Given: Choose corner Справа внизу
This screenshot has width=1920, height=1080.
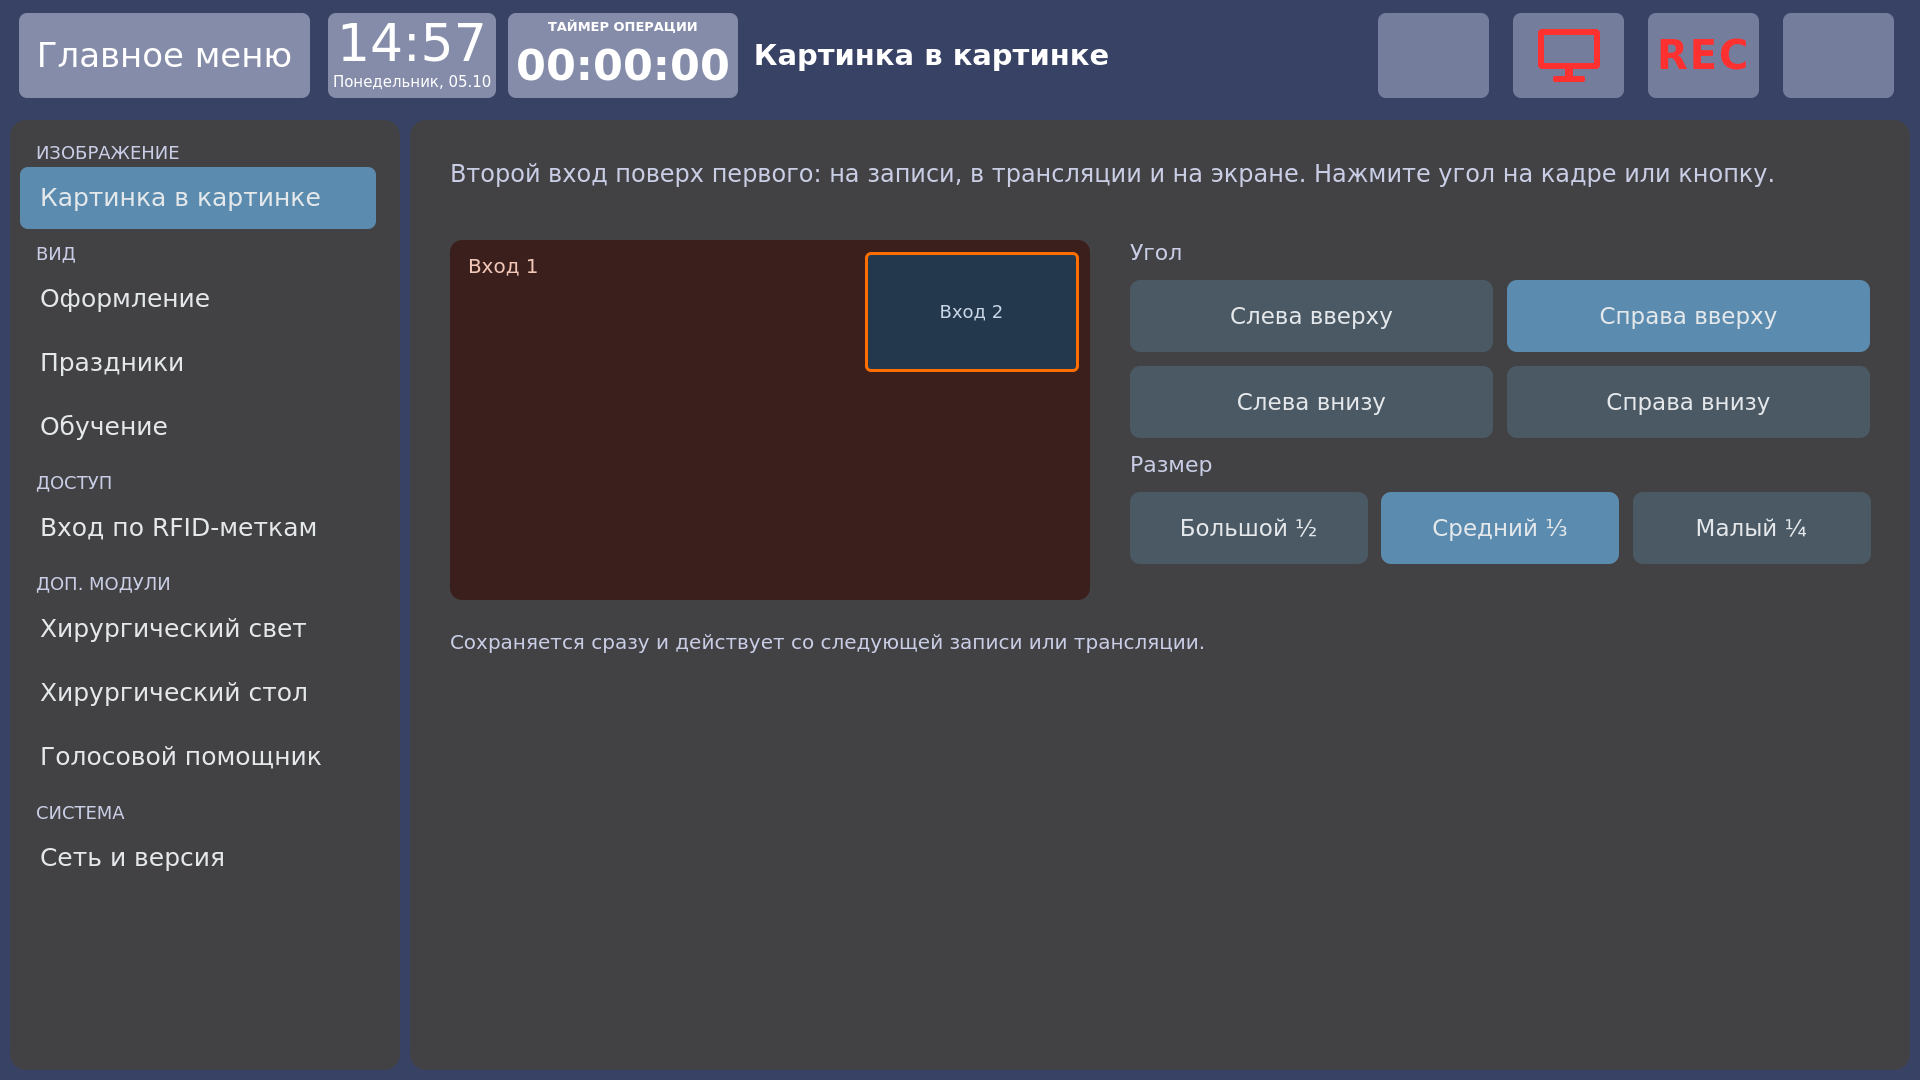Looking at the screenshot, I should (1688, 402).
